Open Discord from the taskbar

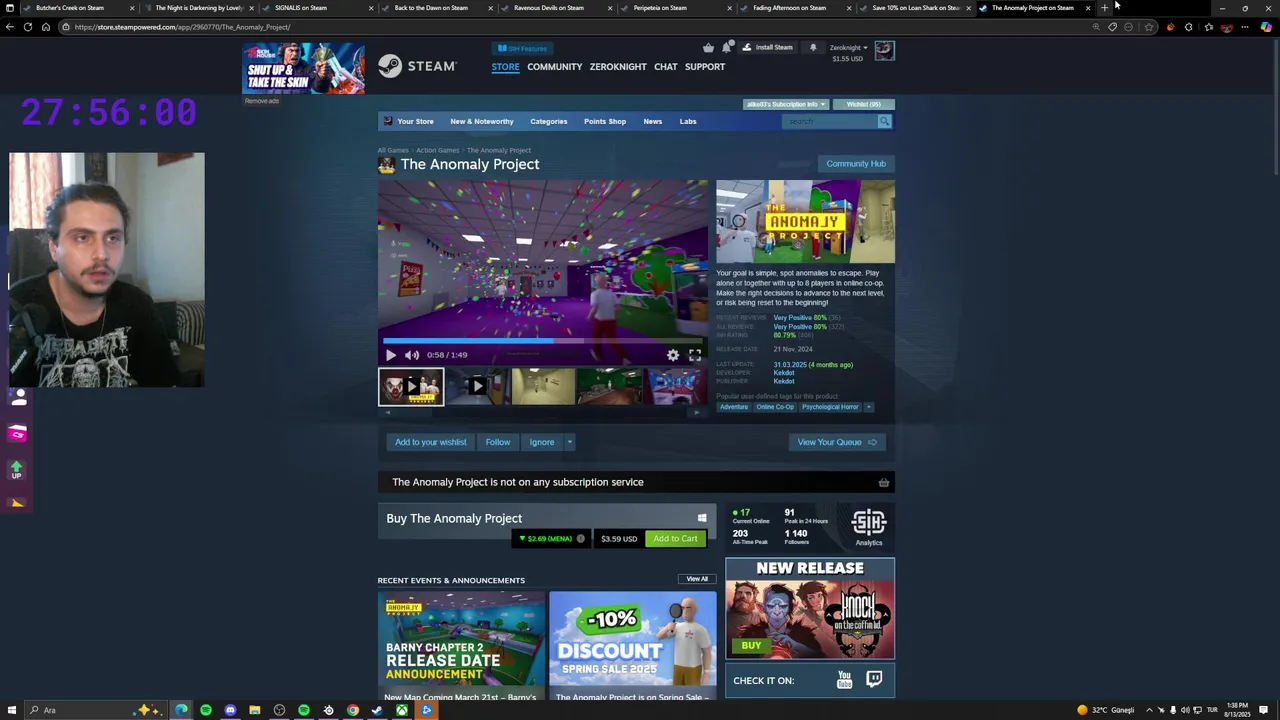[230, 710]
